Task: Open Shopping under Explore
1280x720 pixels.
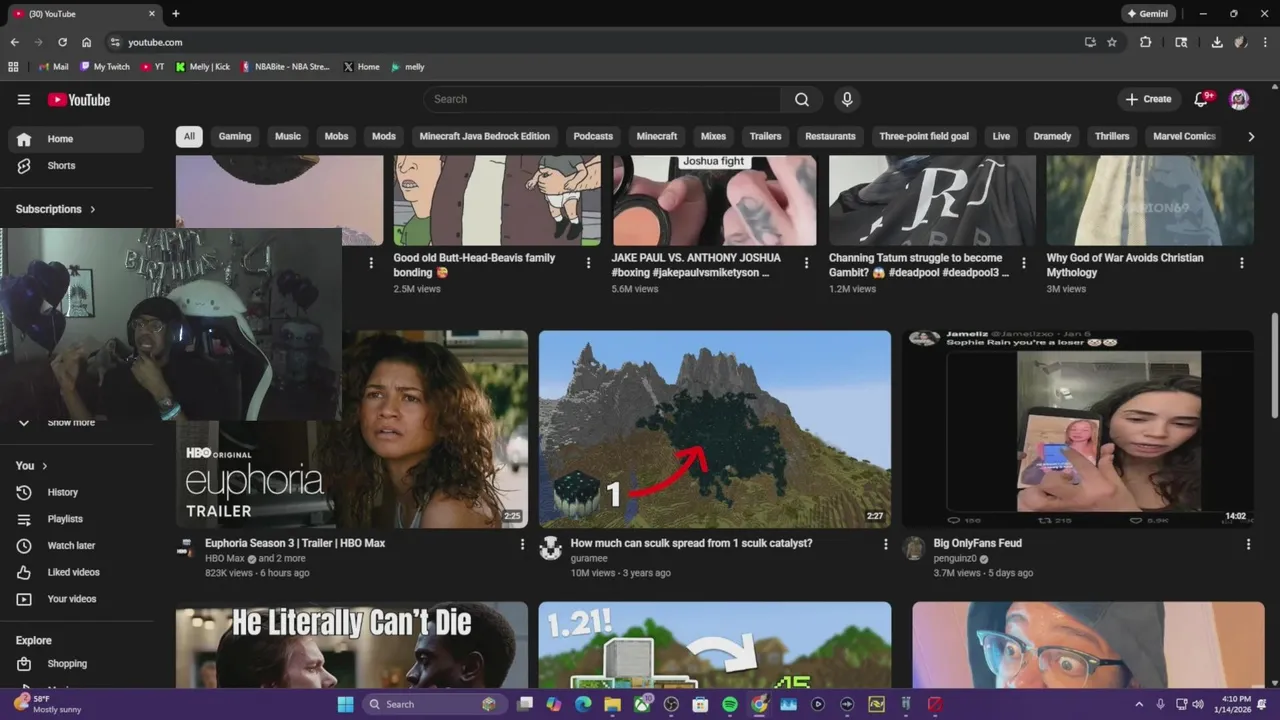Action: pos(76,664)
